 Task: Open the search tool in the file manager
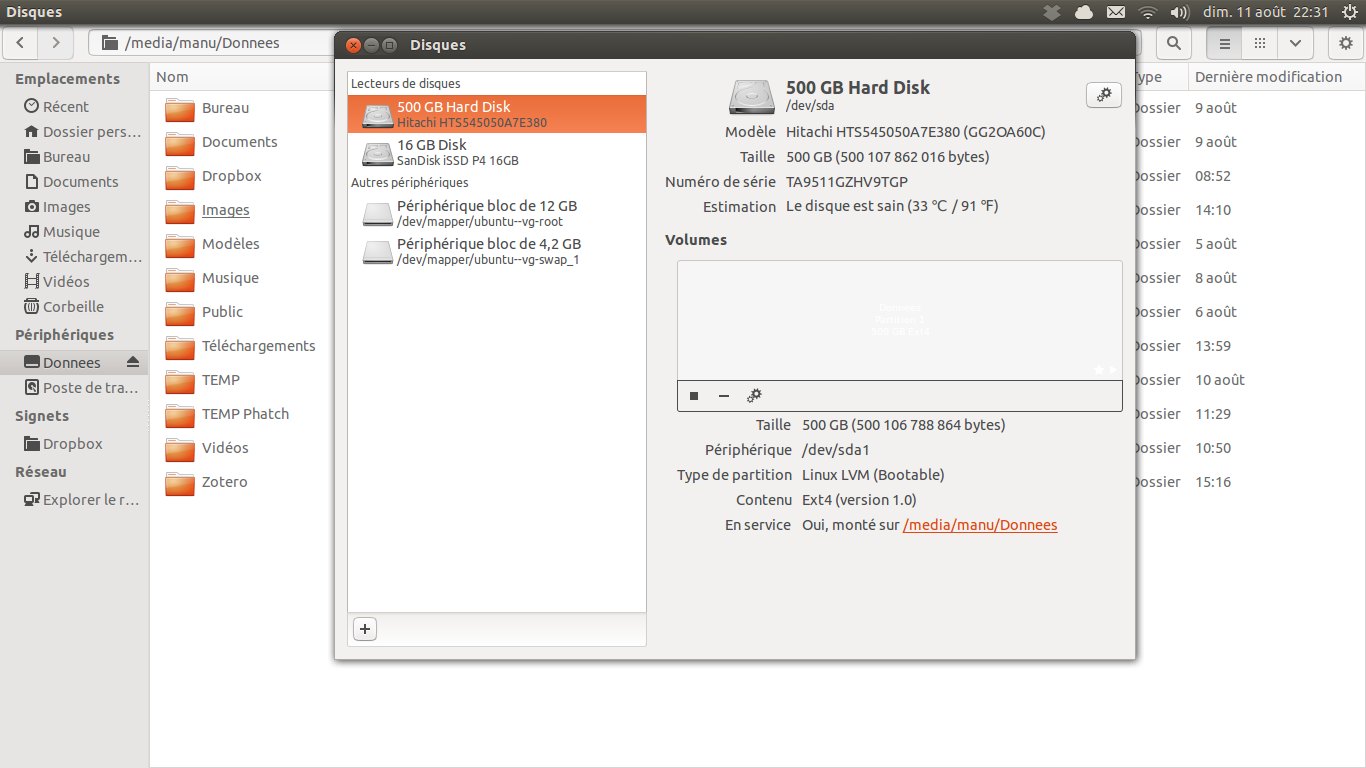click(1174, 43)
